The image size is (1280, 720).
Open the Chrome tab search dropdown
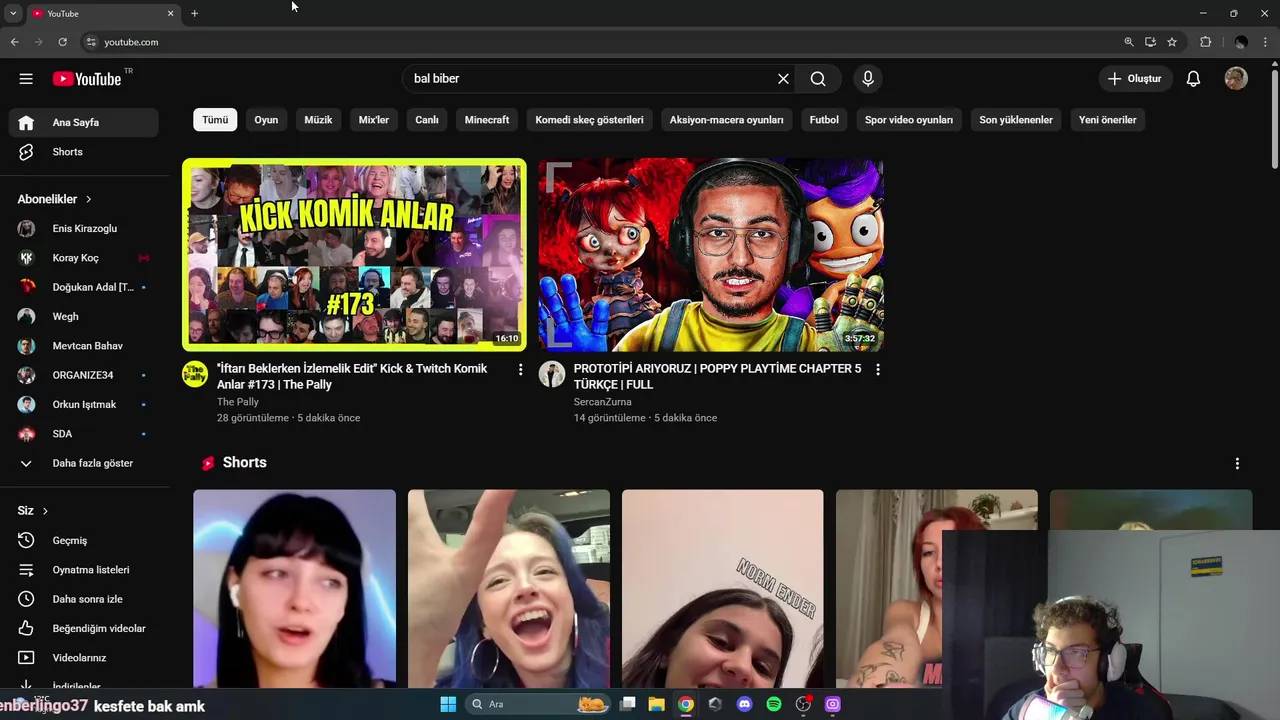click(13, 13)
